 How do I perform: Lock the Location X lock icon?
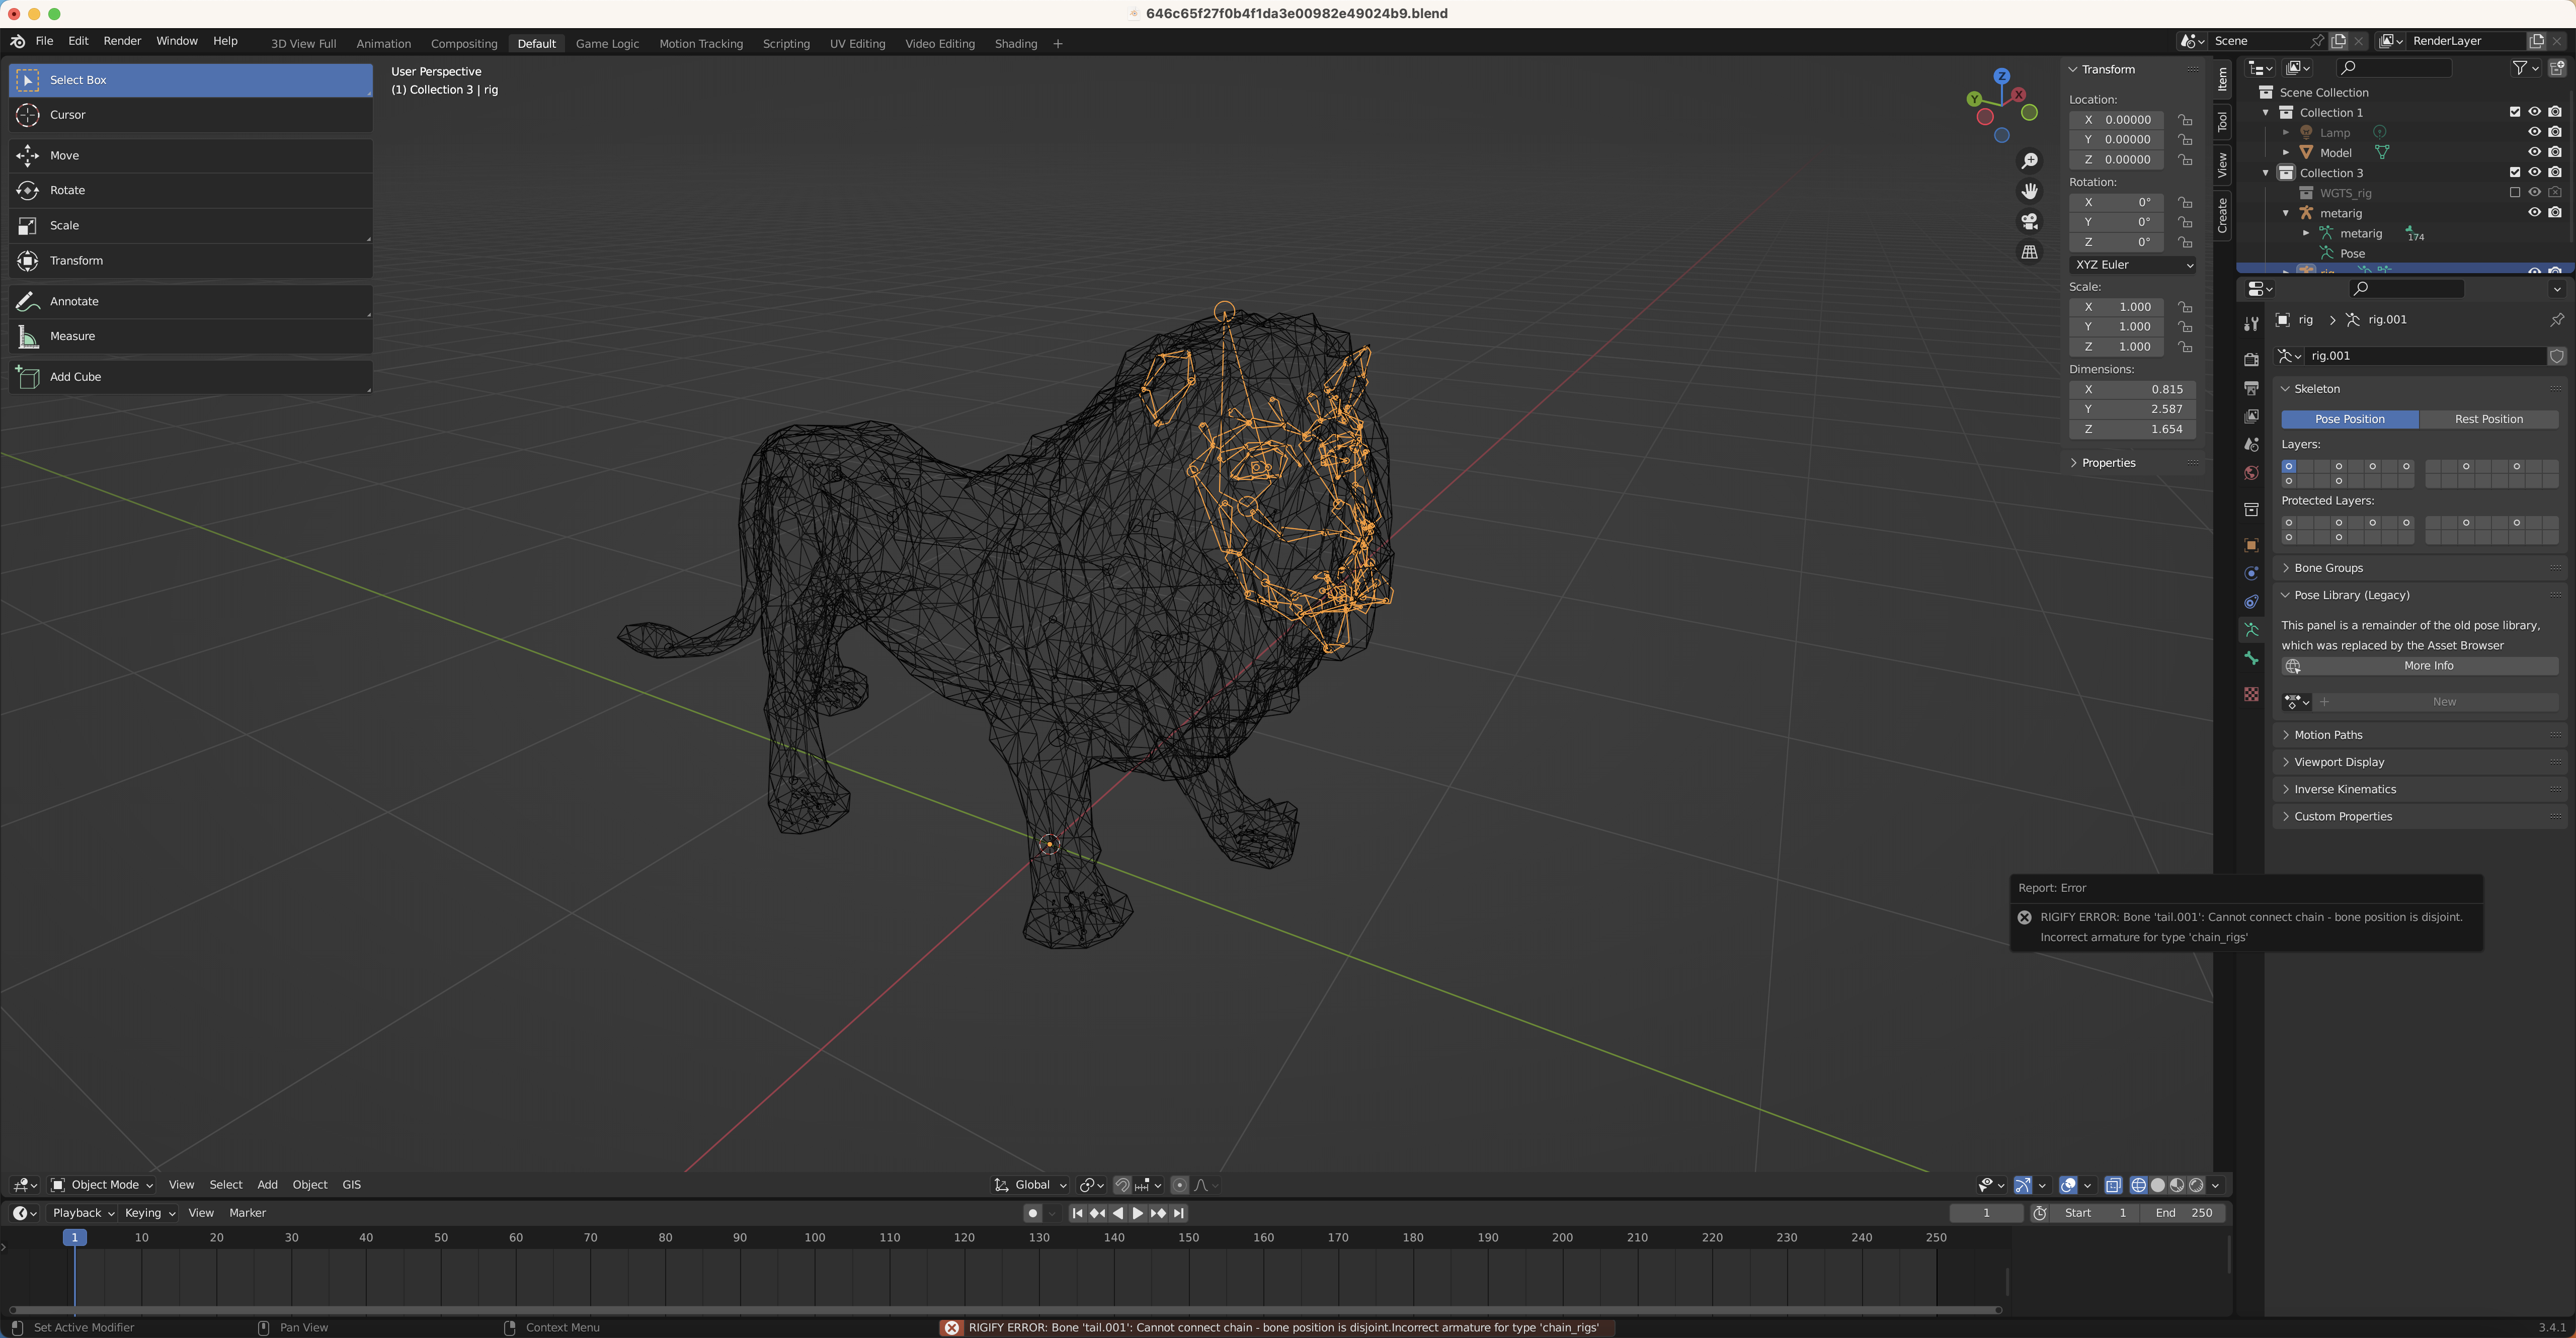coord(2185,120)
